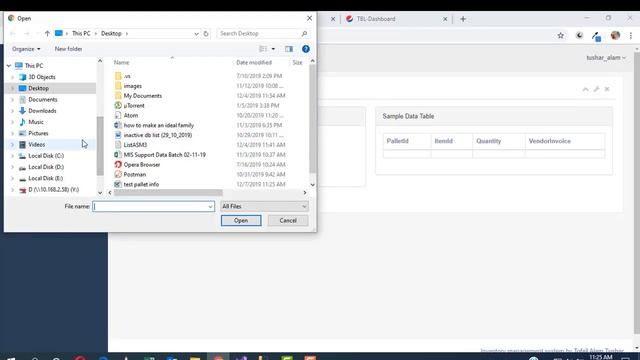The width and height of the screenshot is (640, 360).
Task: Sort files by Name column
Action: pyautogui.click(x=121, y=62)
